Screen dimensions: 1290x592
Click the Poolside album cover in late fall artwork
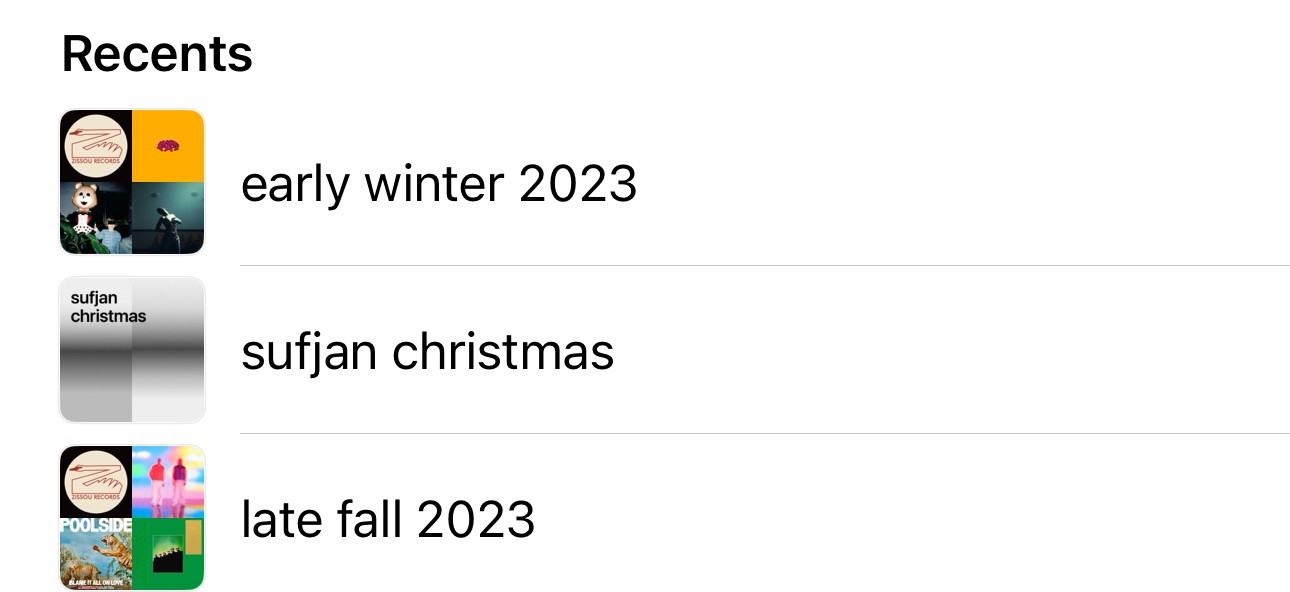[96, 553]
